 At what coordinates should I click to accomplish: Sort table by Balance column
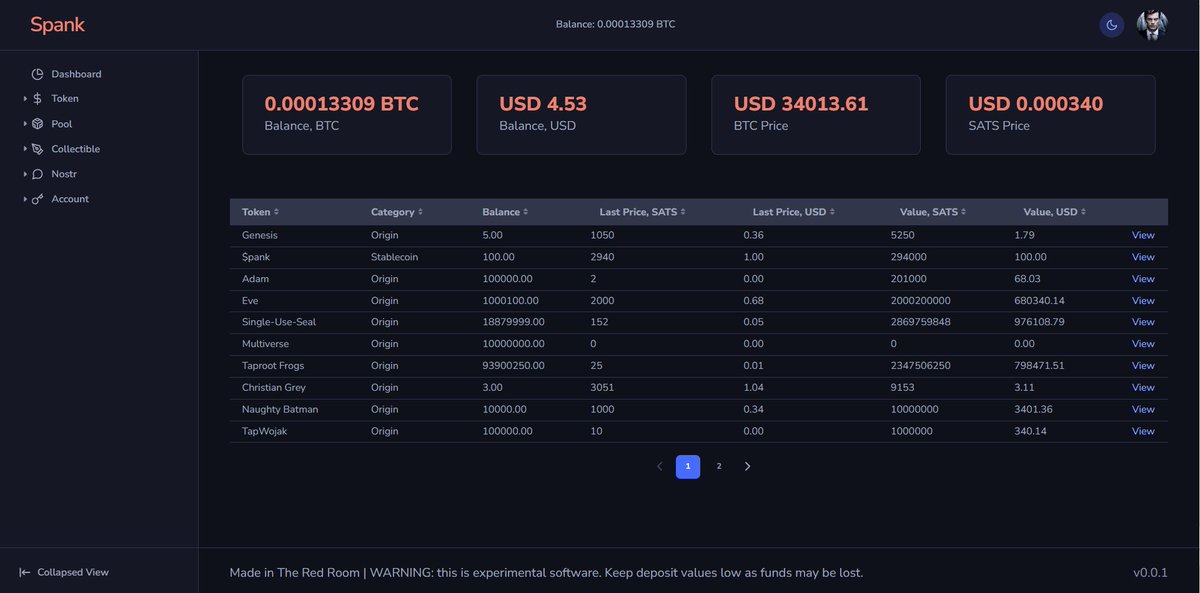pos(507,212)
